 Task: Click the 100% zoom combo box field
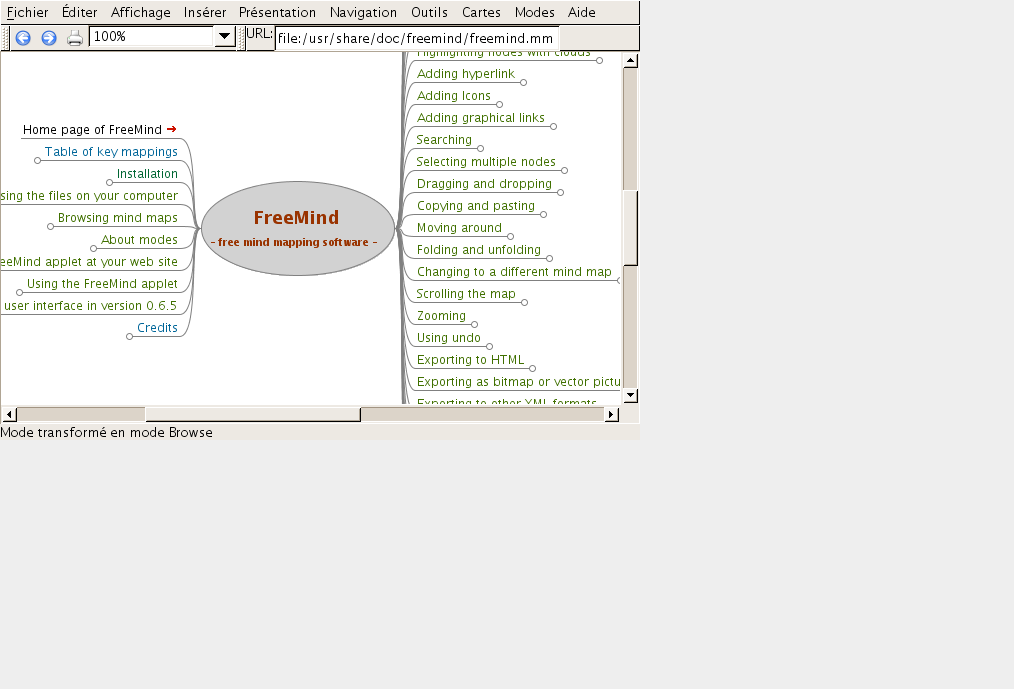[152, 36]
